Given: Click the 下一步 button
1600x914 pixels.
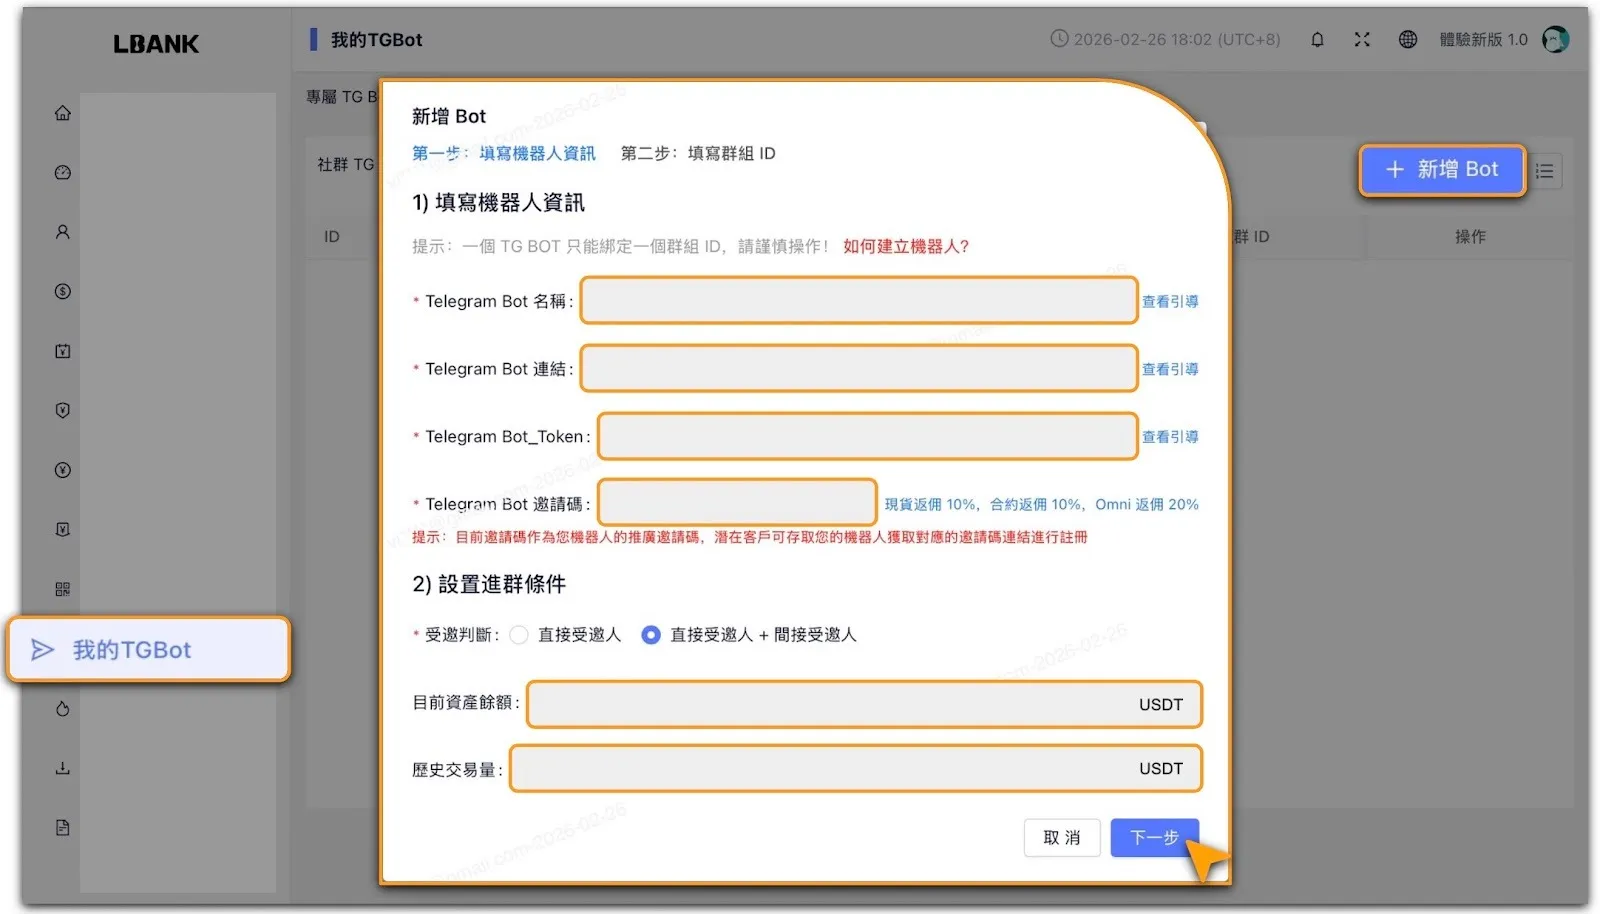Looking at the screenshot, I should coord(1154,837).
